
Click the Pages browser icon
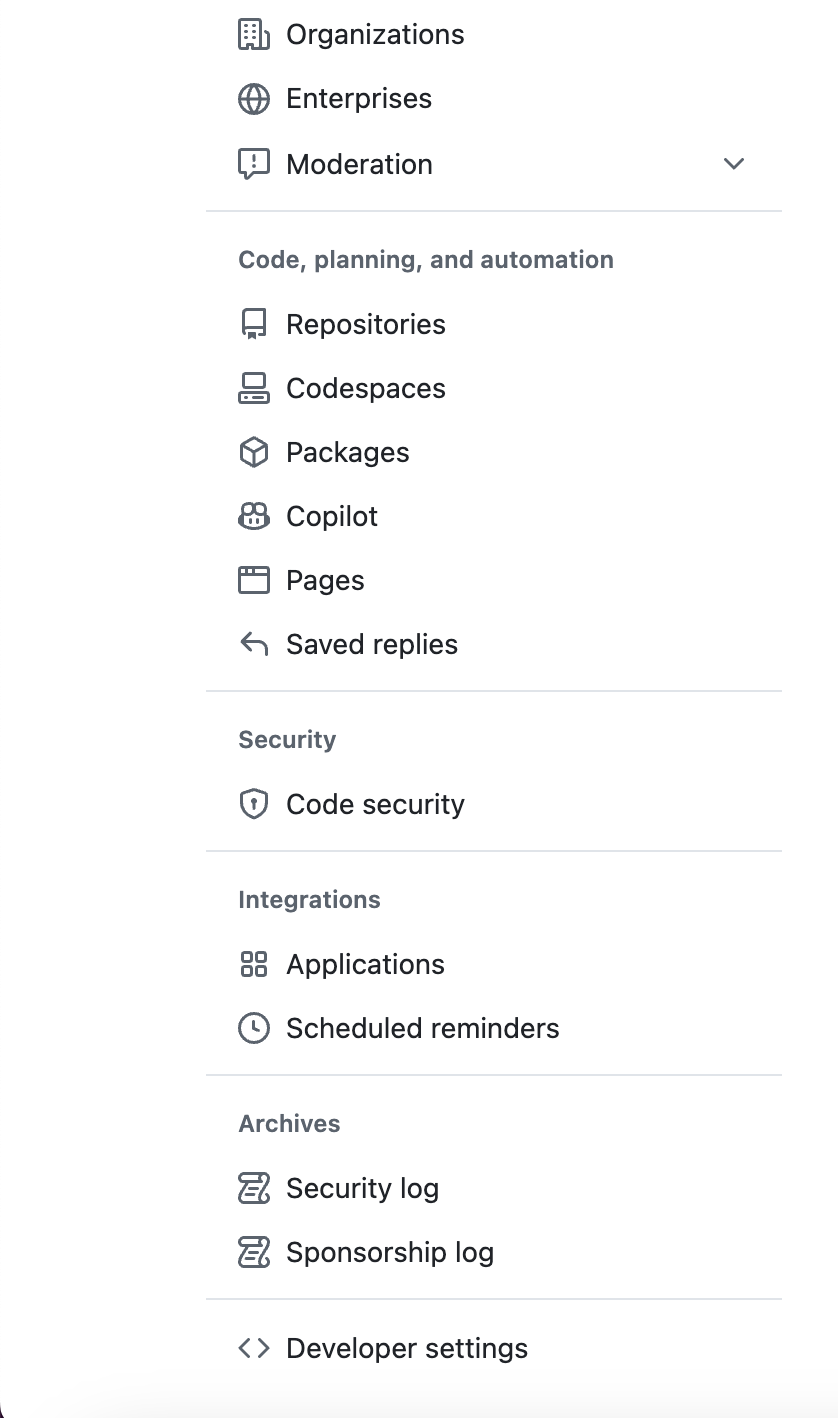point(254,580)
